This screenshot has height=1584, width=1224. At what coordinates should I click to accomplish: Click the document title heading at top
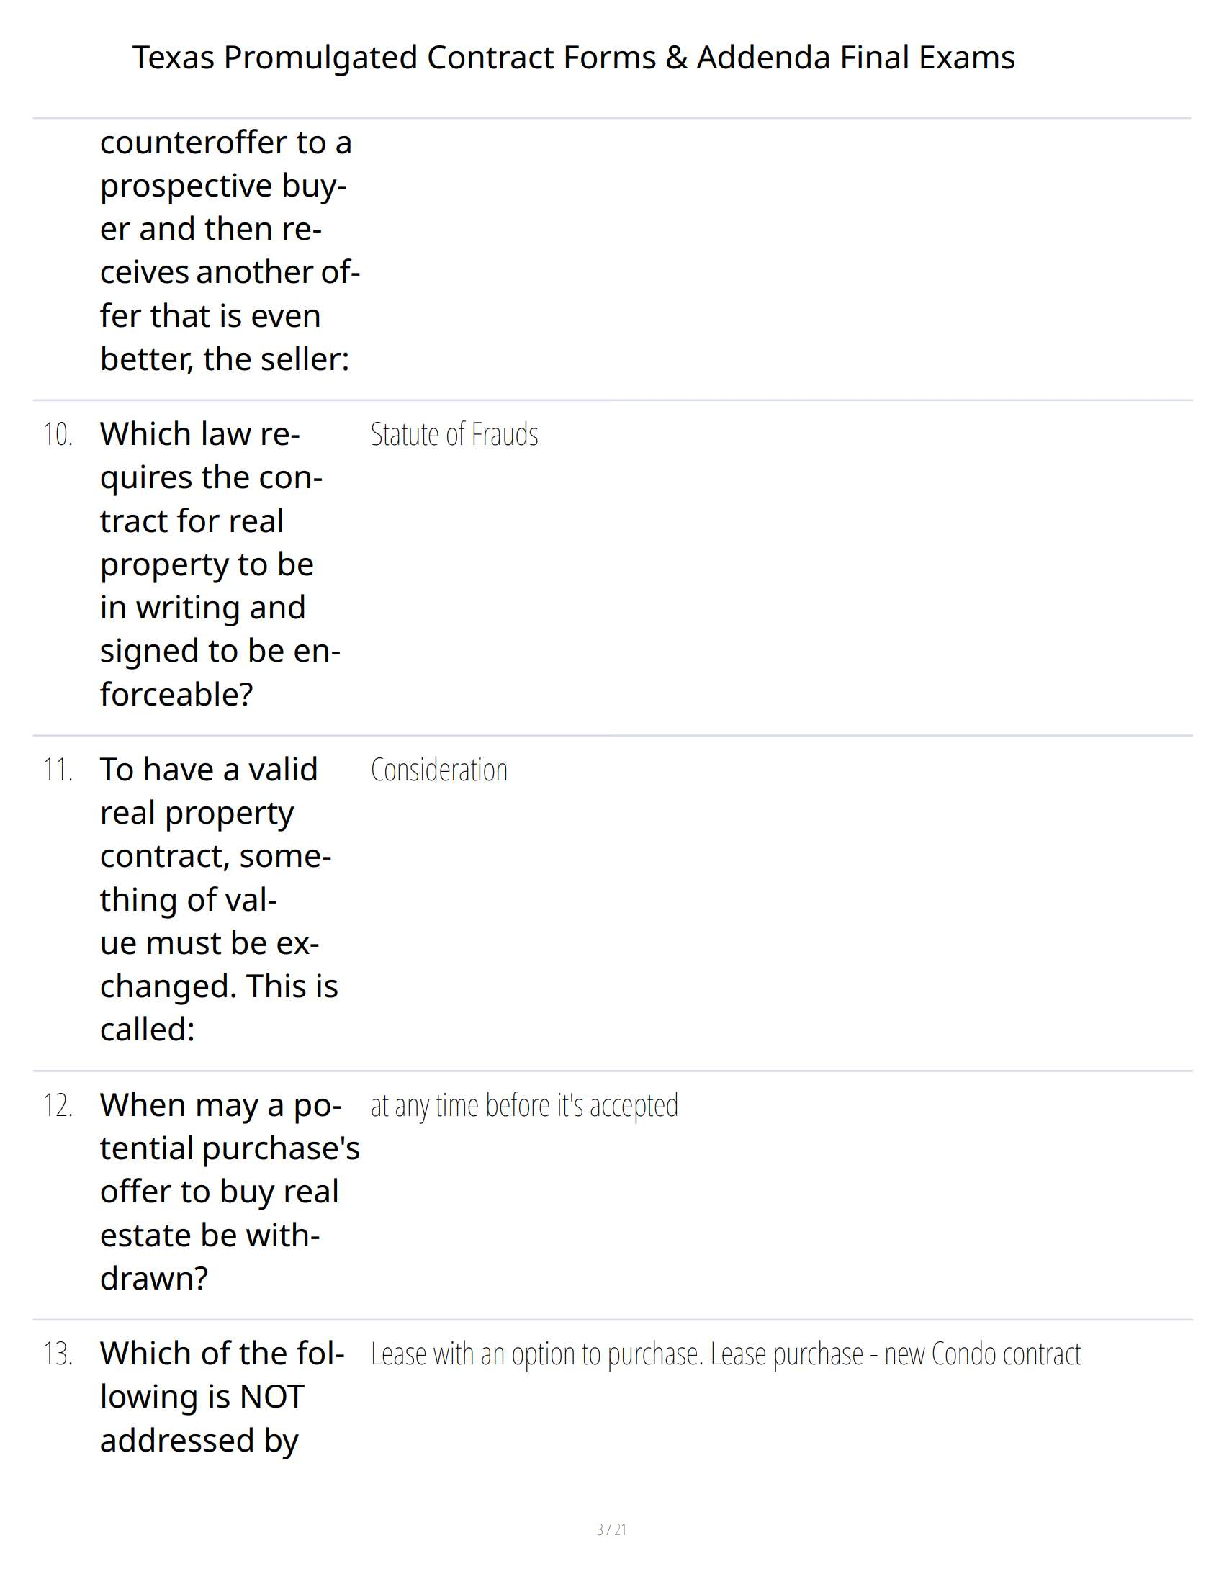[x=573, y=58]
